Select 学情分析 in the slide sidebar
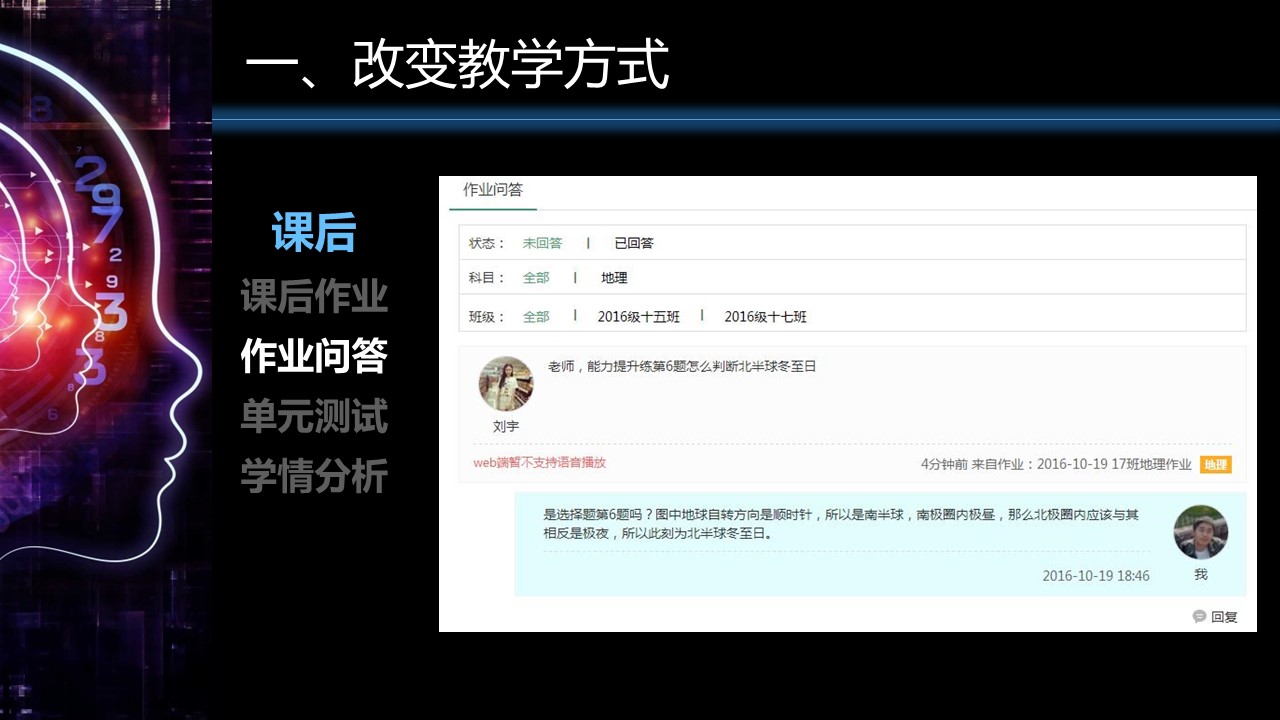This screenshot has height=720, width=1280. click(x=314, y=476)
